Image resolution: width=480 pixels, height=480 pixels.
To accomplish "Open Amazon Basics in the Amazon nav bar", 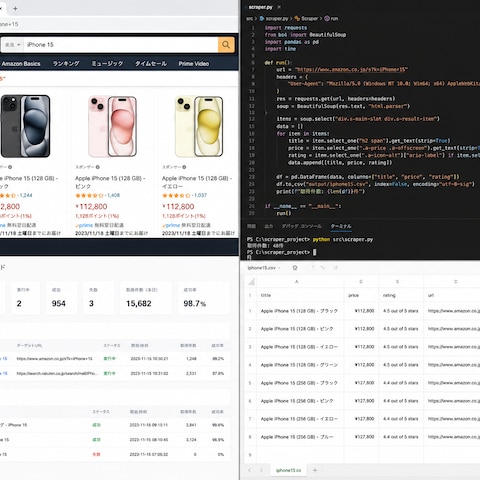I will (21, 64).
